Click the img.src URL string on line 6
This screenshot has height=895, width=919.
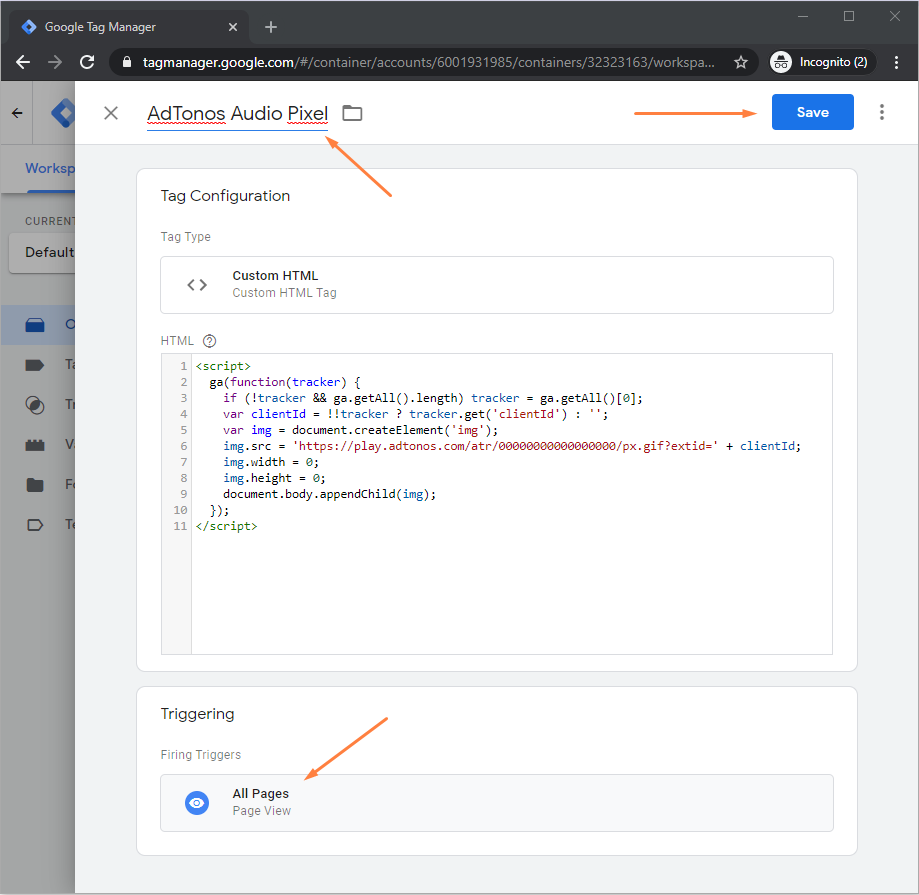click(x=505, y=446)
